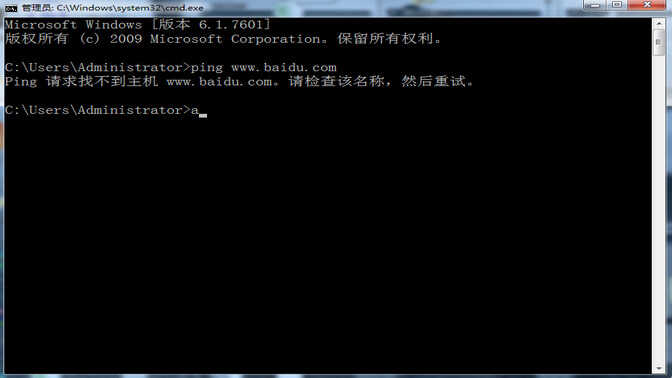The height and width of the screenshot is (378, 672).
Task: Click the scrollbar down arrow
Action: click(659, 368)
